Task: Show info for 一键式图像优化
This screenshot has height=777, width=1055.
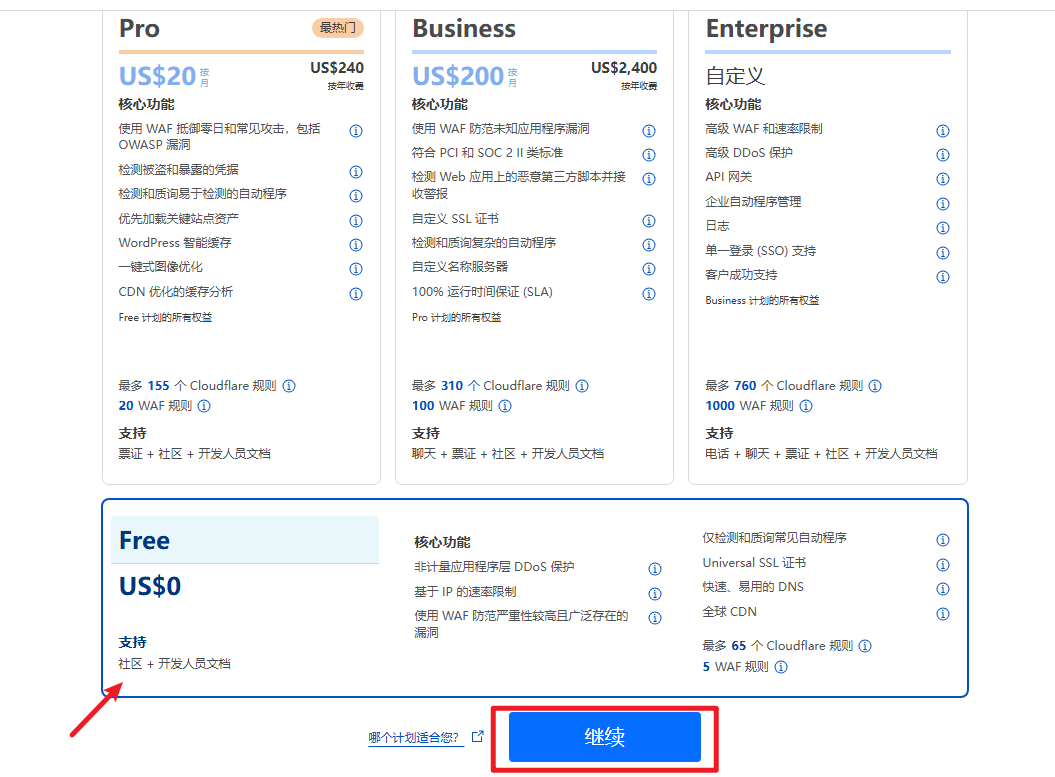Action: [356, 269]
